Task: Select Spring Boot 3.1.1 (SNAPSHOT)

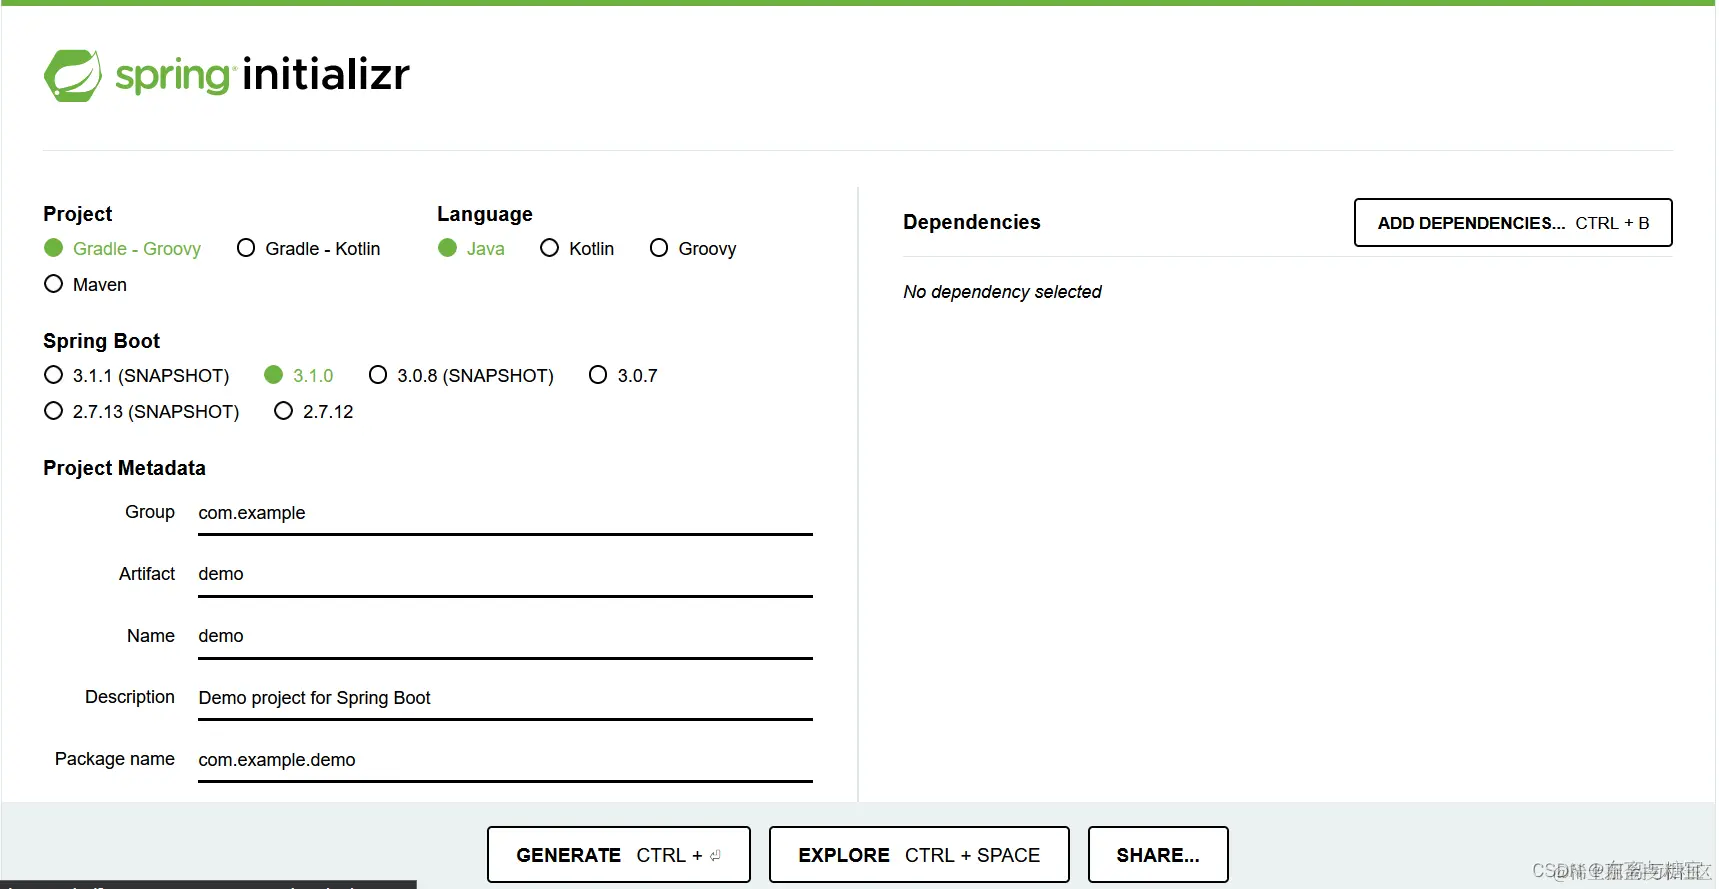Action: 137,375
